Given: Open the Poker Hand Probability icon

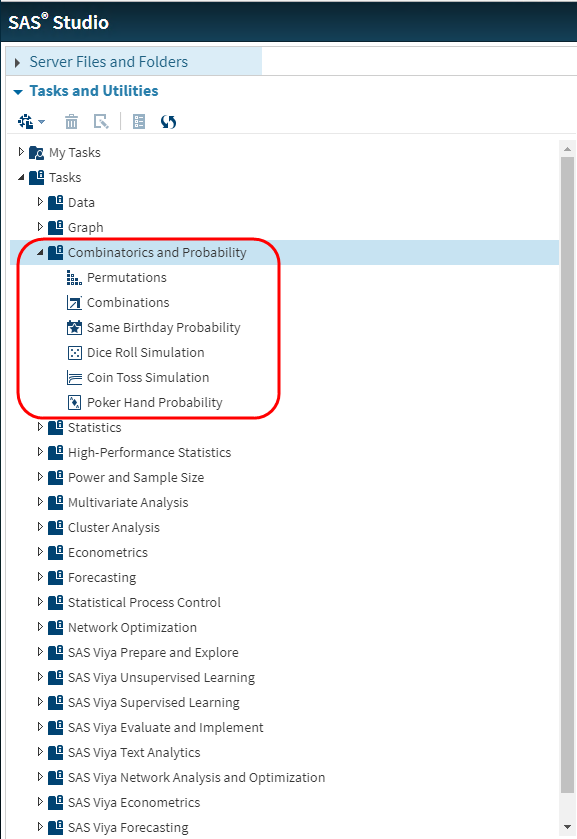Looking at the screenshot, I should click(74, 402).
